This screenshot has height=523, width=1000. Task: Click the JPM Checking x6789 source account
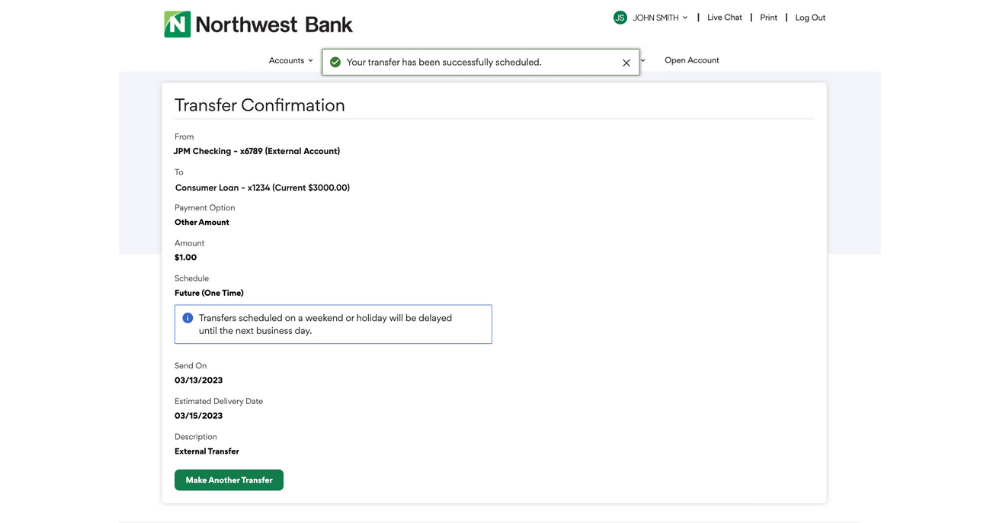(257, 151)
